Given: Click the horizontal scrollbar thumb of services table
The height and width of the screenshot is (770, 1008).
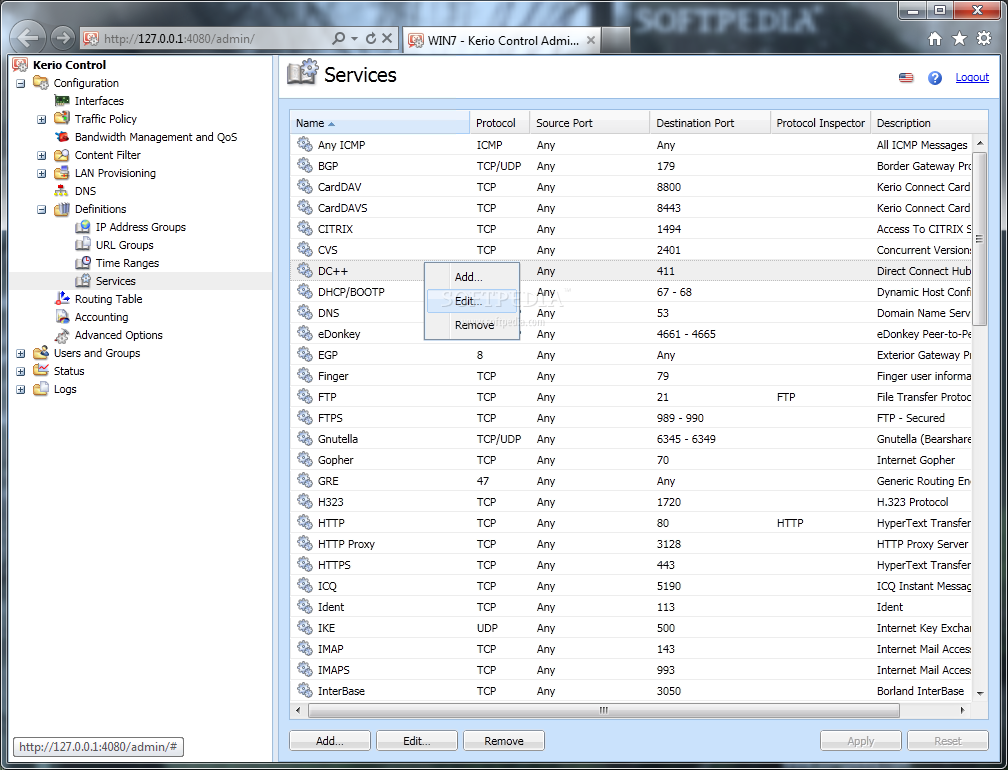Looking at the screenshot, I should 604,710.
